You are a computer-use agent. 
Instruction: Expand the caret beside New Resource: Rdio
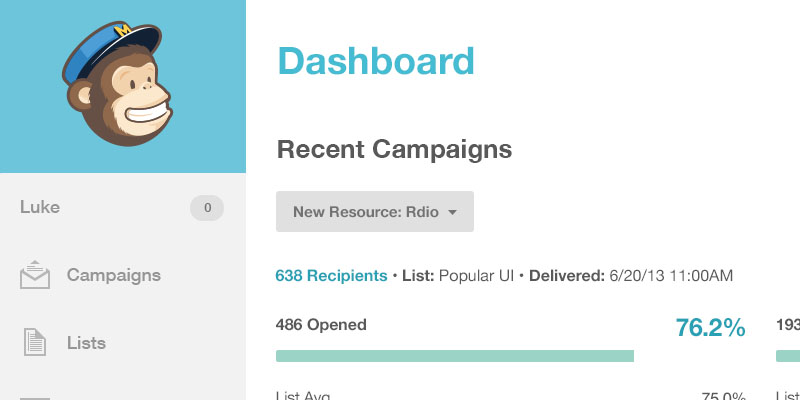click(x=453, y=212)
